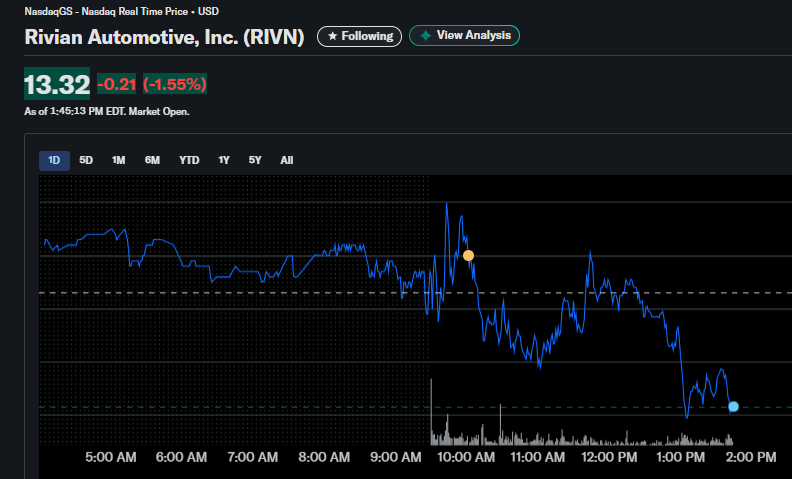792x479 pixels.
Task: Click the 6:00 AM time axis label
Action: [x=181, y=457]
